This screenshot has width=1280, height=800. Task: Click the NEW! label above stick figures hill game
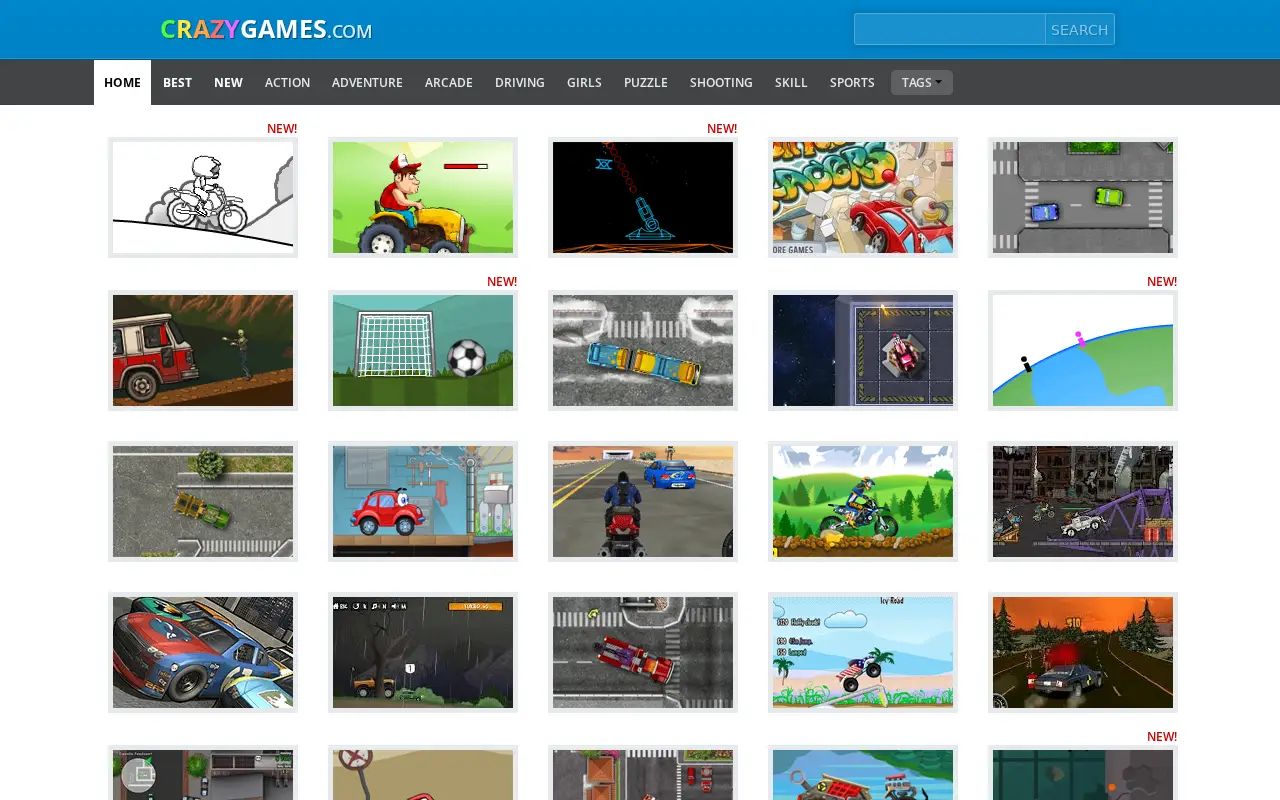pos(1162,282)
